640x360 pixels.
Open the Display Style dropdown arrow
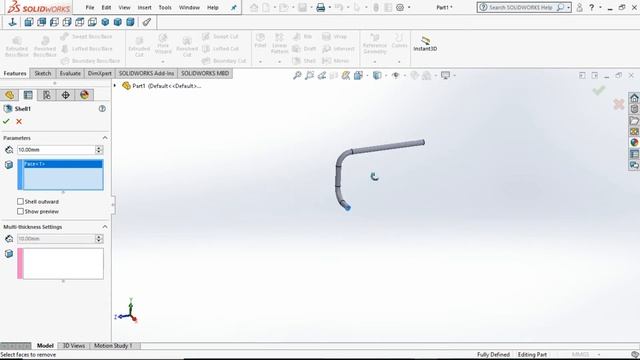click(385, 75)
